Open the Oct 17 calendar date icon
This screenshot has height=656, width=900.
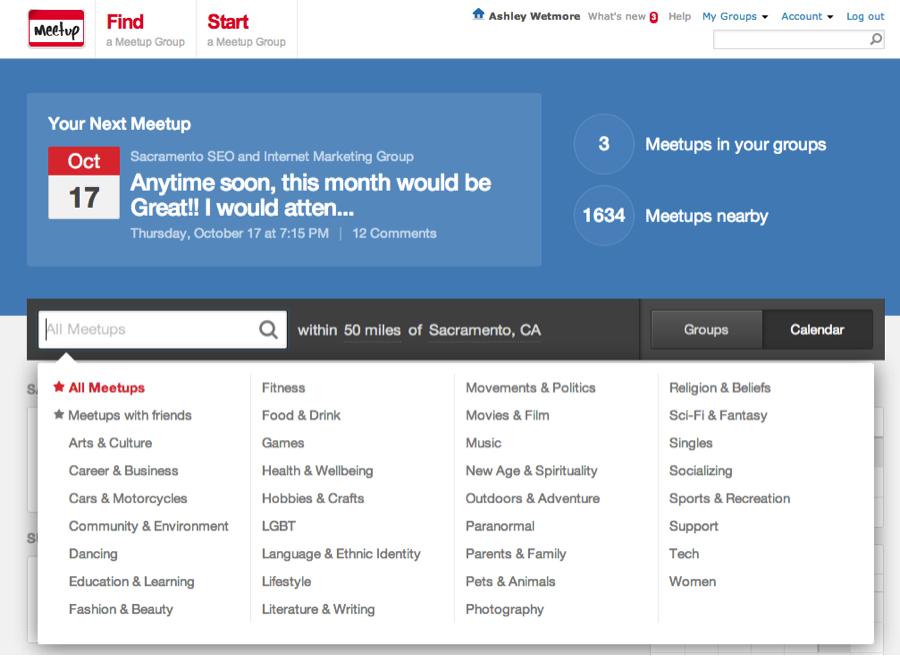(84, 183)
